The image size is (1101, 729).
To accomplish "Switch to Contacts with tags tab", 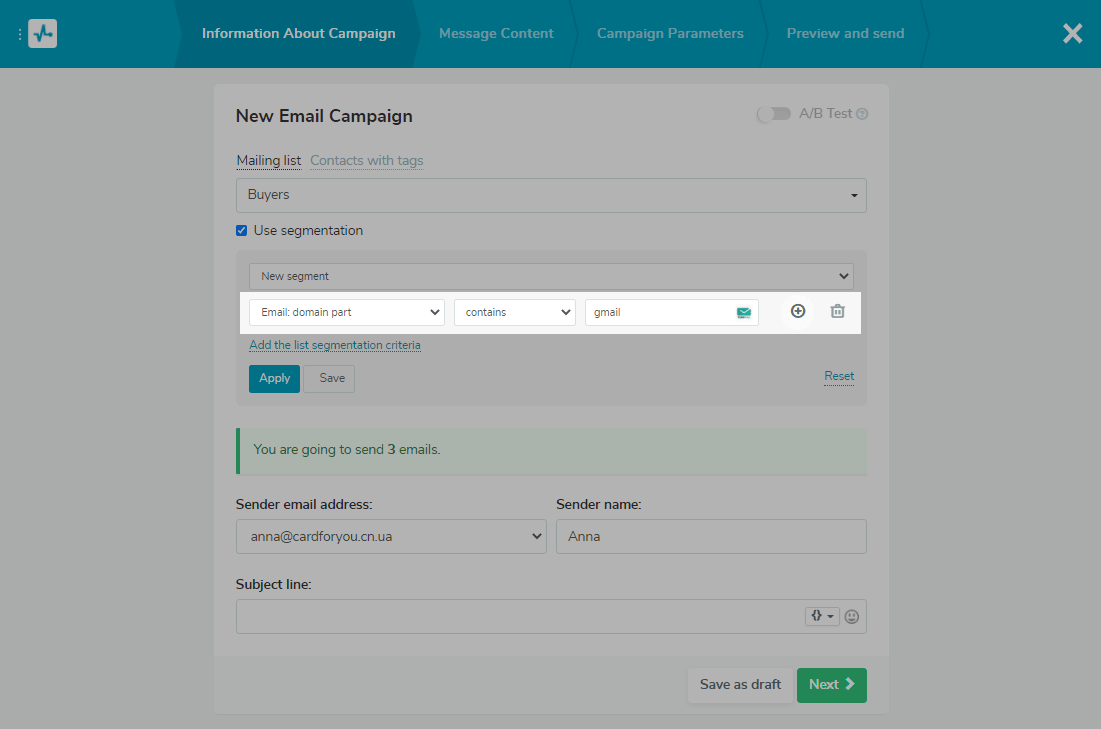I will tap(366, 161).
